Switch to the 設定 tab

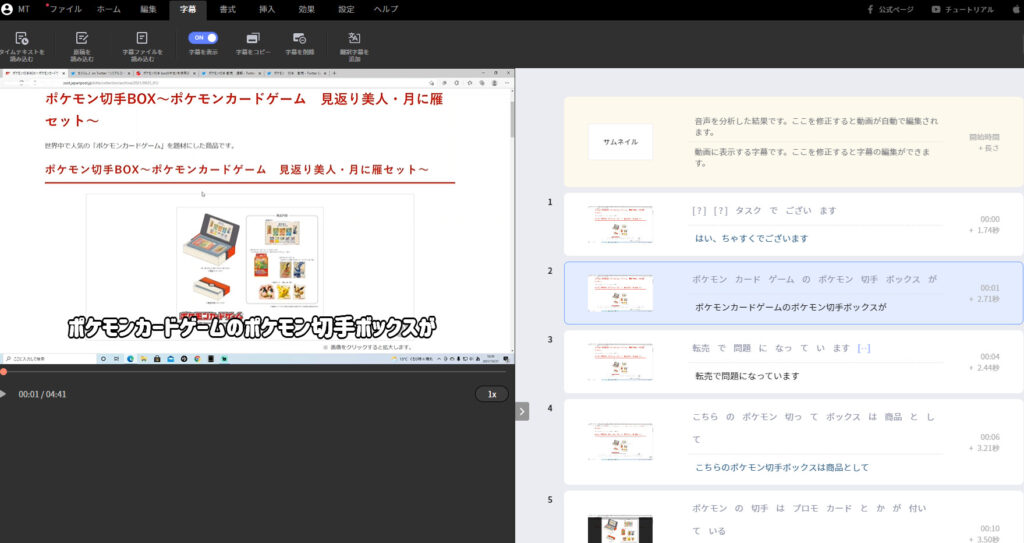point(346,9)
